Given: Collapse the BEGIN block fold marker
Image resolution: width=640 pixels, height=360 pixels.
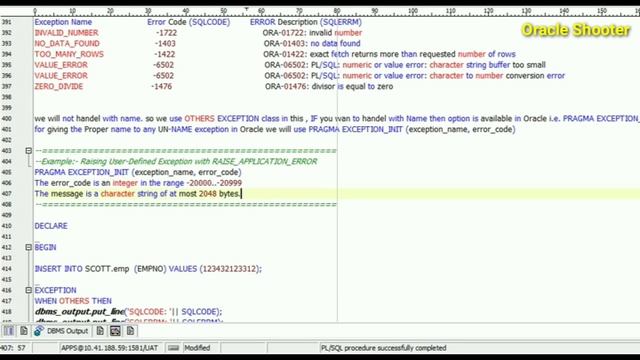Looking at the screenshot, I should click(29, 247).
